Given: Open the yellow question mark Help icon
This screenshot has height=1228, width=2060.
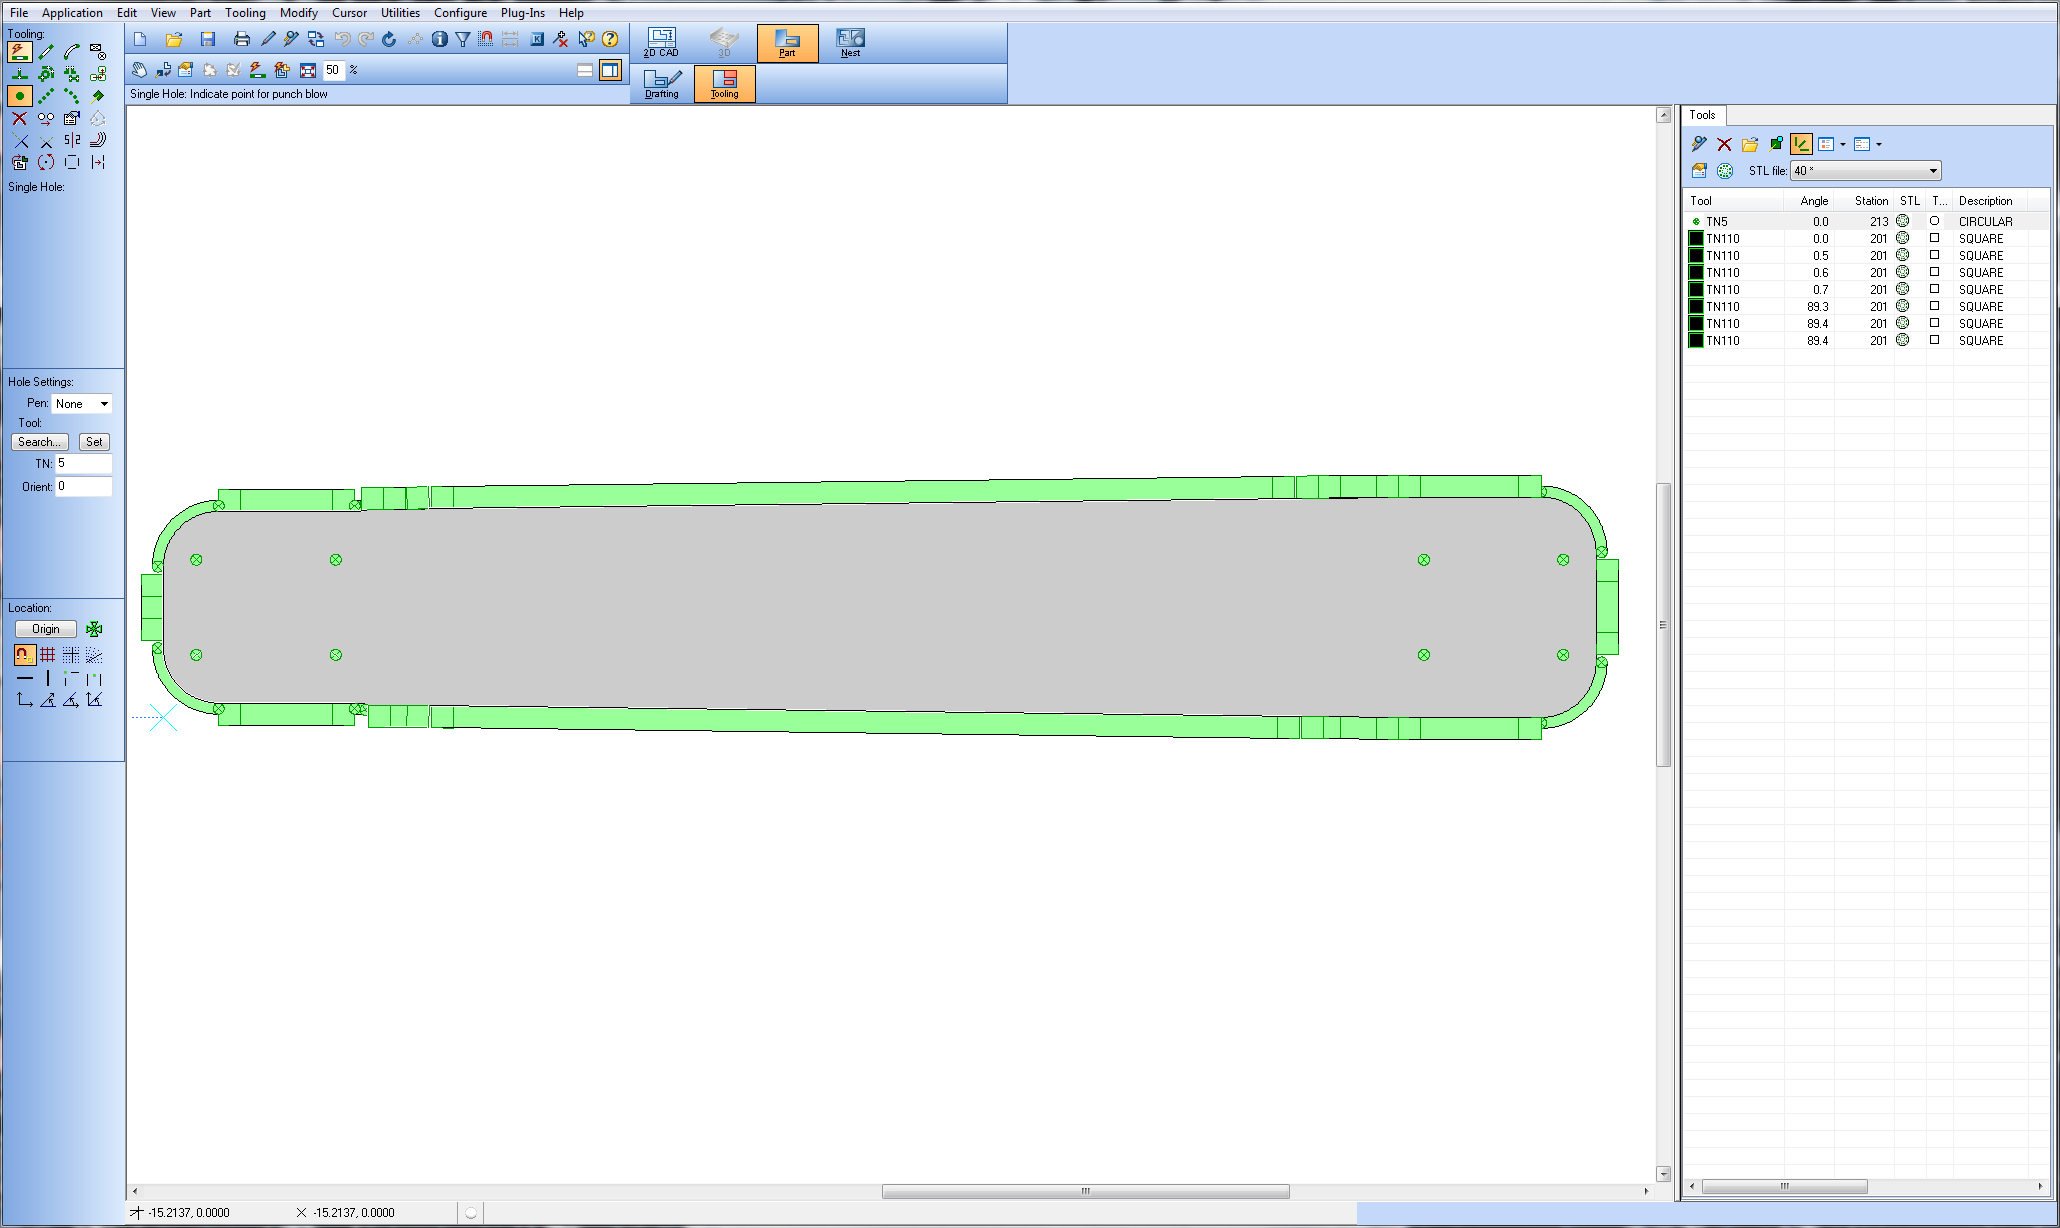Looking at the screenshot, I should point(610,39).
